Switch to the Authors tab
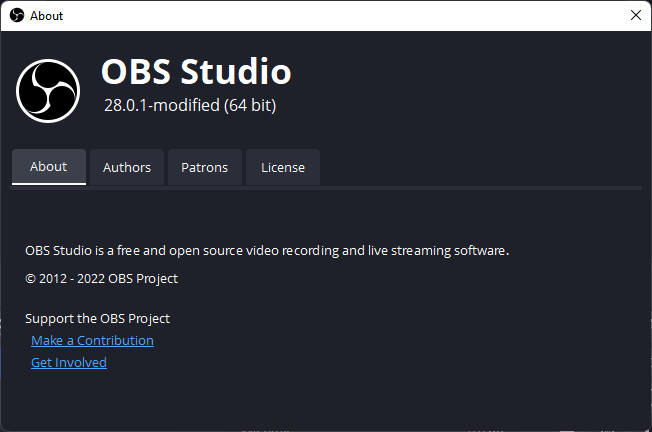652x432 pixels. (127, 167)
